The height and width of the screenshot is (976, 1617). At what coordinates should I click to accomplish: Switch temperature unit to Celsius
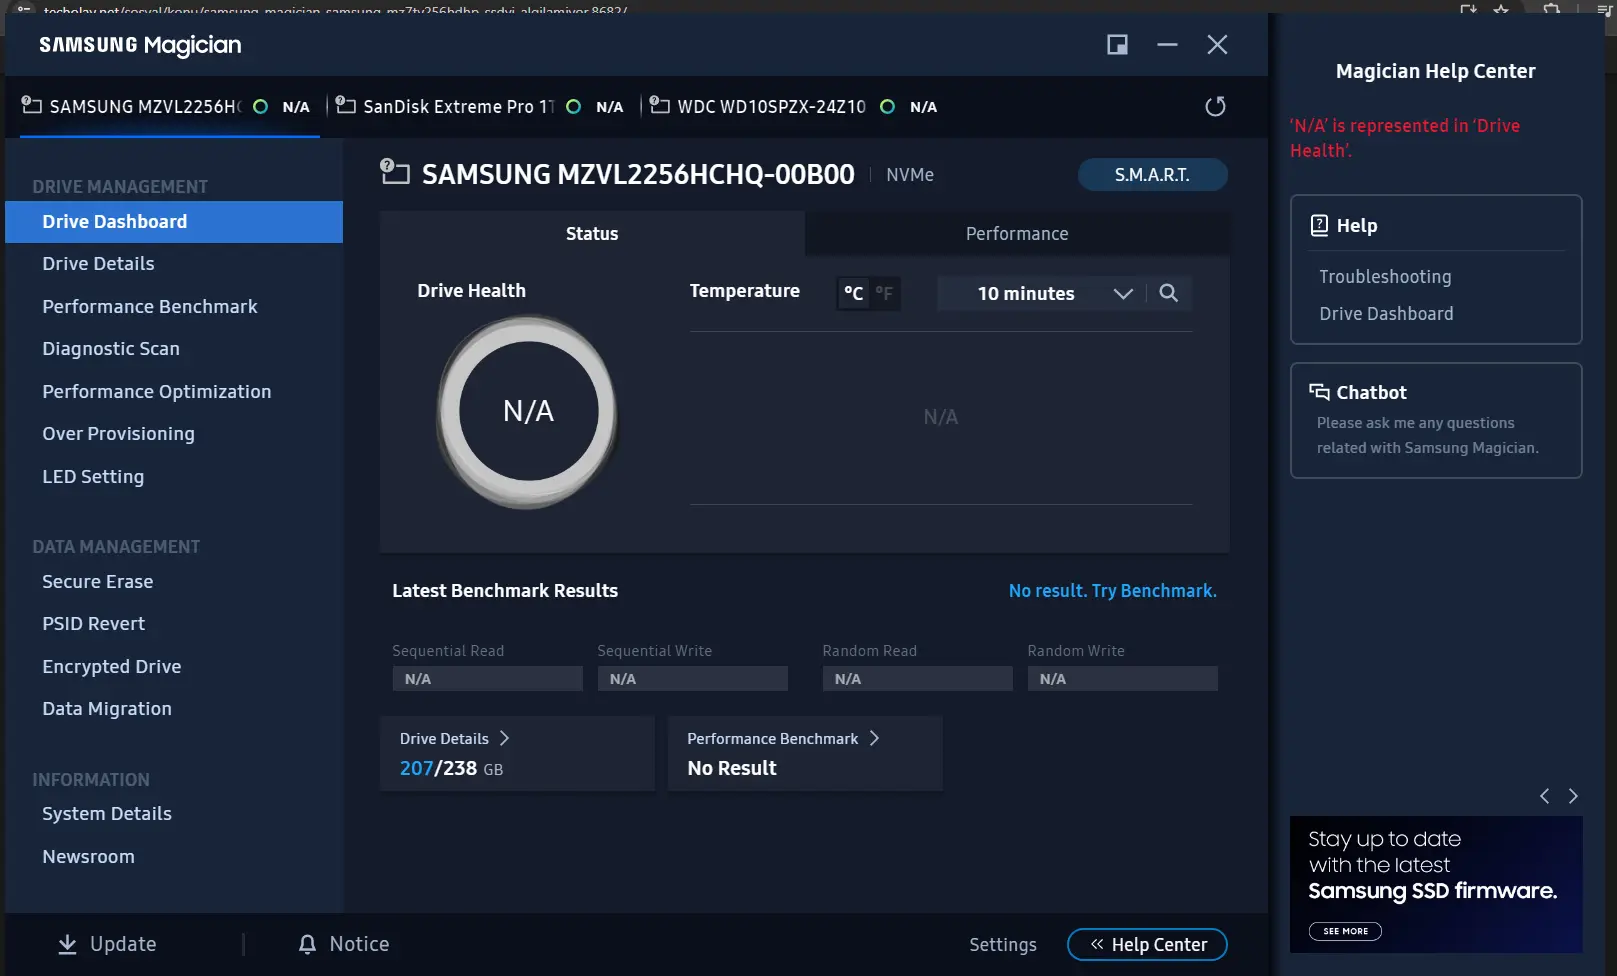(853, 293)
